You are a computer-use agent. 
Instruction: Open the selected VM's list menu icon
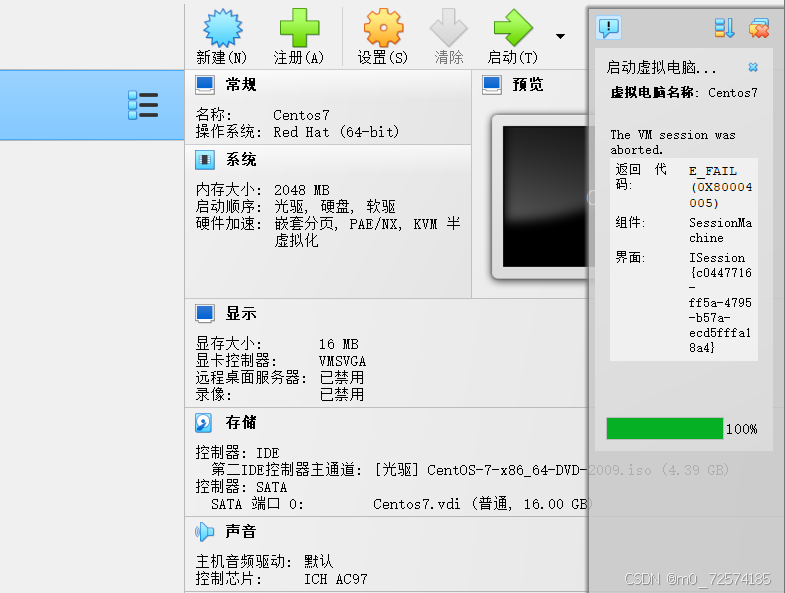[x=143, y=105]
